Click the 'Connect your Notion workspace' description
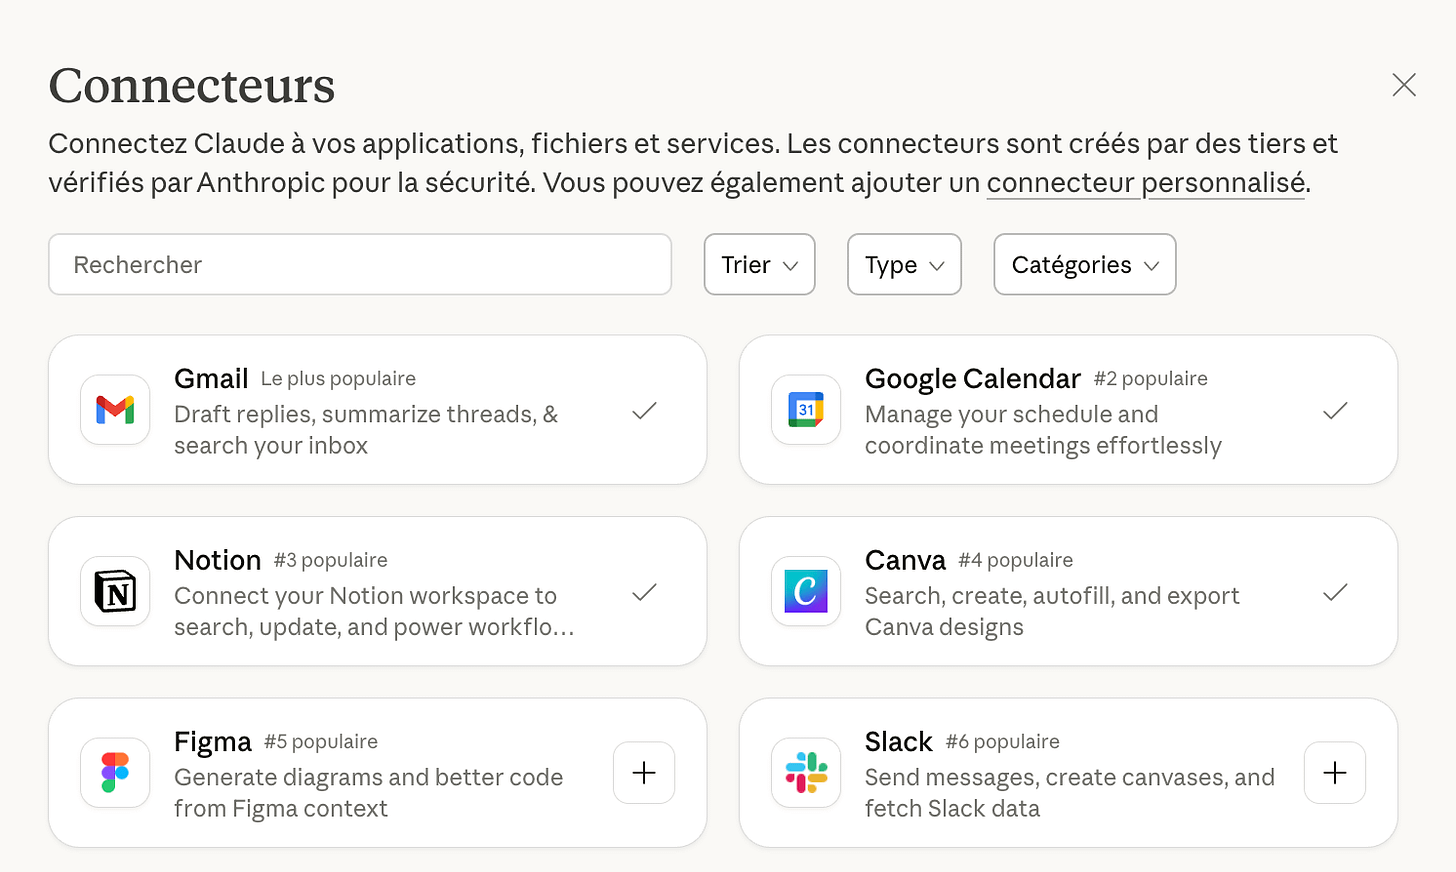This screenshot has width=1456, height=872. [x=374, y=611]
